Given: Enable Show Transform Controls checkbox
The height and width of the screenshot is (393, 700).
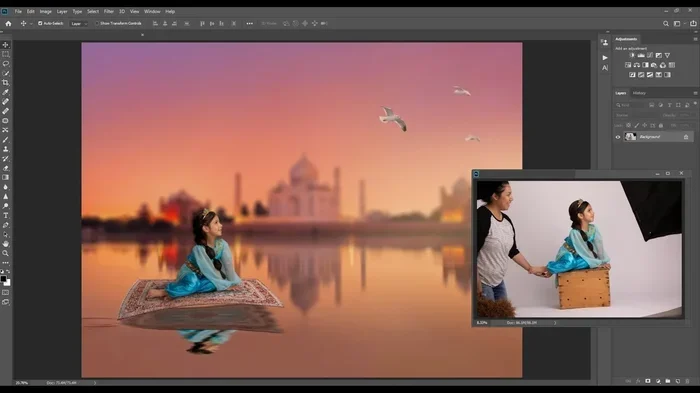Looking at the screenshot, I should (96, 23).
